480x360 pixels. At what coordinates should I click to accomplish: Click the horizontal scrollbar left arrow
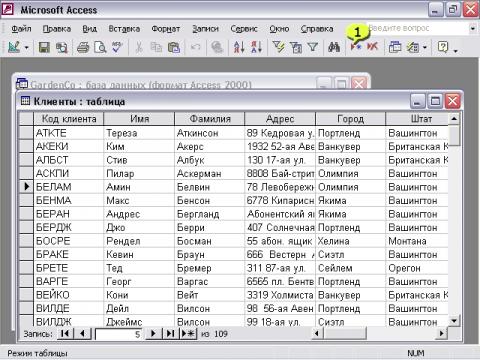point(317,333)
